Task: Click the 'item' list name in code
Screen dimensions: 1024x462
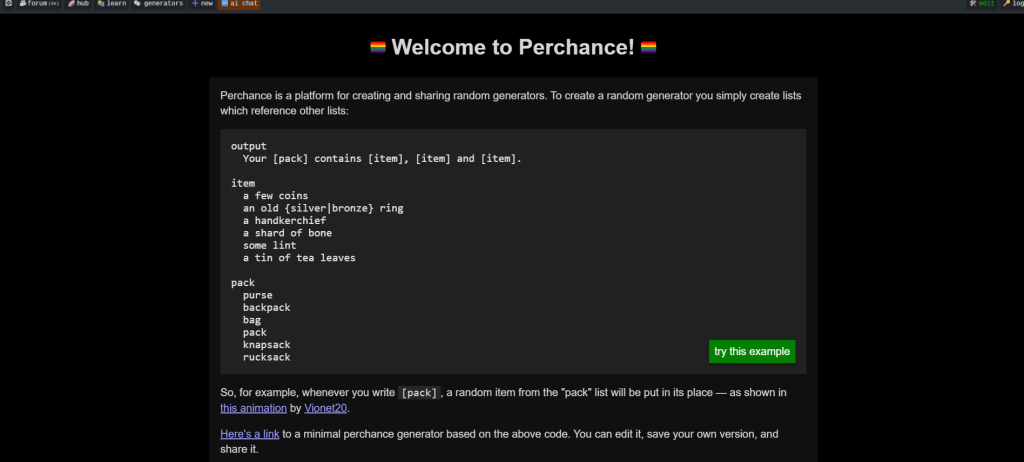Action: pos(243,184)
